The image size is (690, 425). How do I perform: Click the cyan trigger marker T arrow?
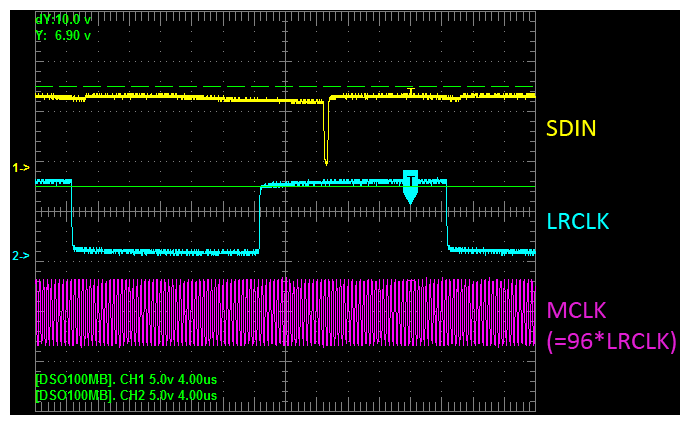point(410,187)
